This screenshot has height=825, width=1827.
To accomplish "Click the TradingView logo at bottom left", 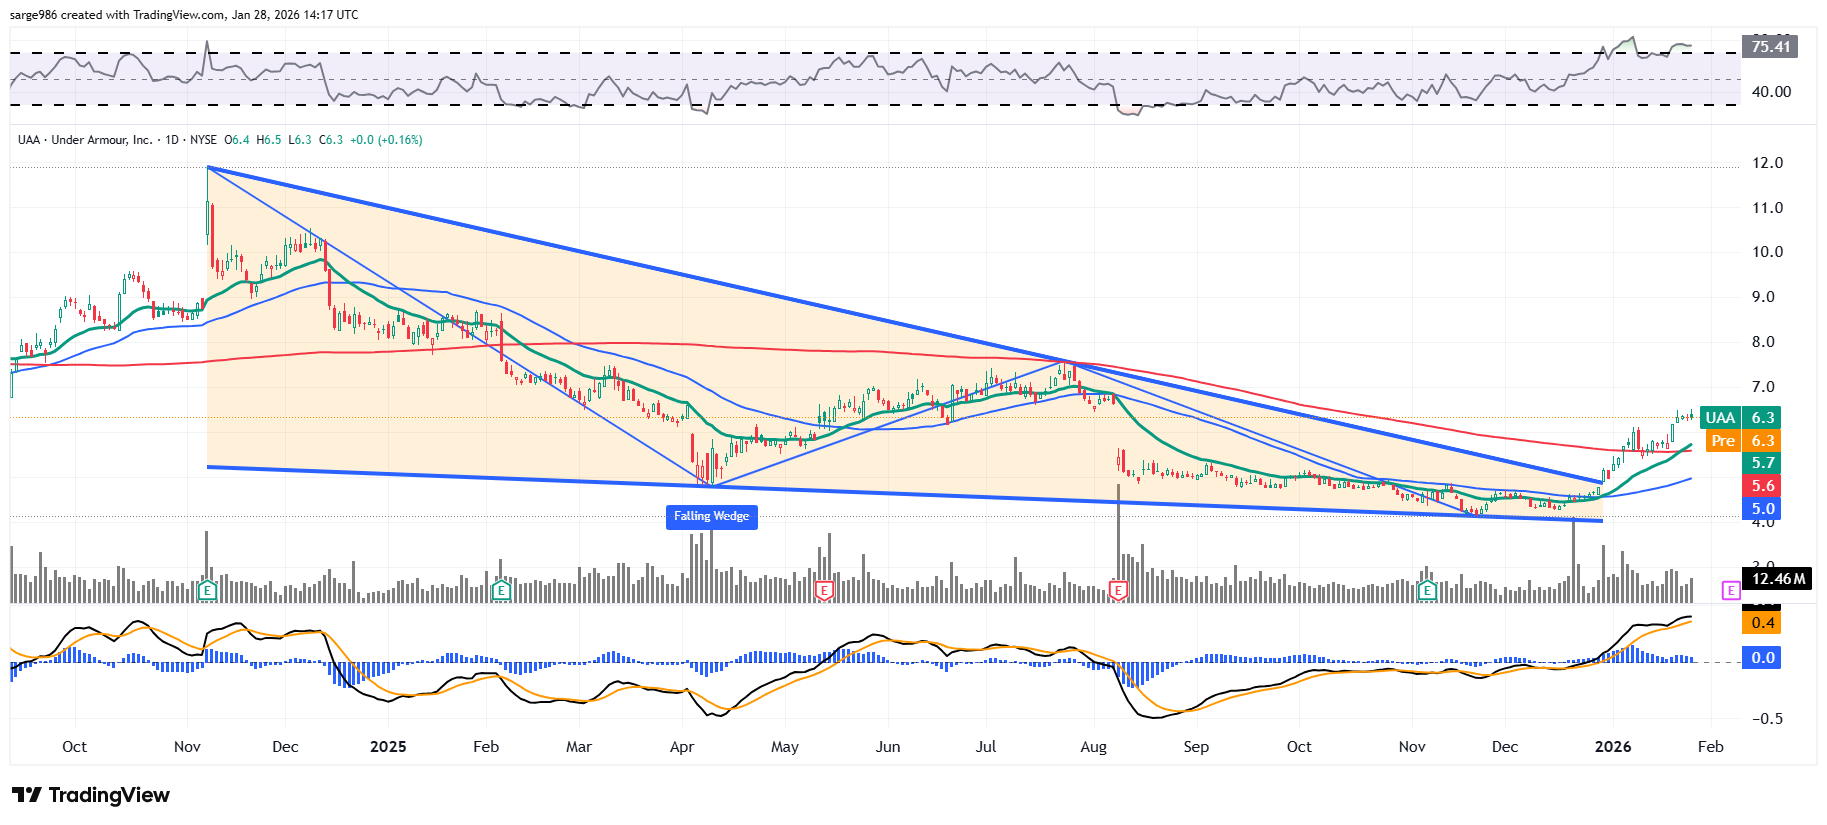I will [91, 795].
